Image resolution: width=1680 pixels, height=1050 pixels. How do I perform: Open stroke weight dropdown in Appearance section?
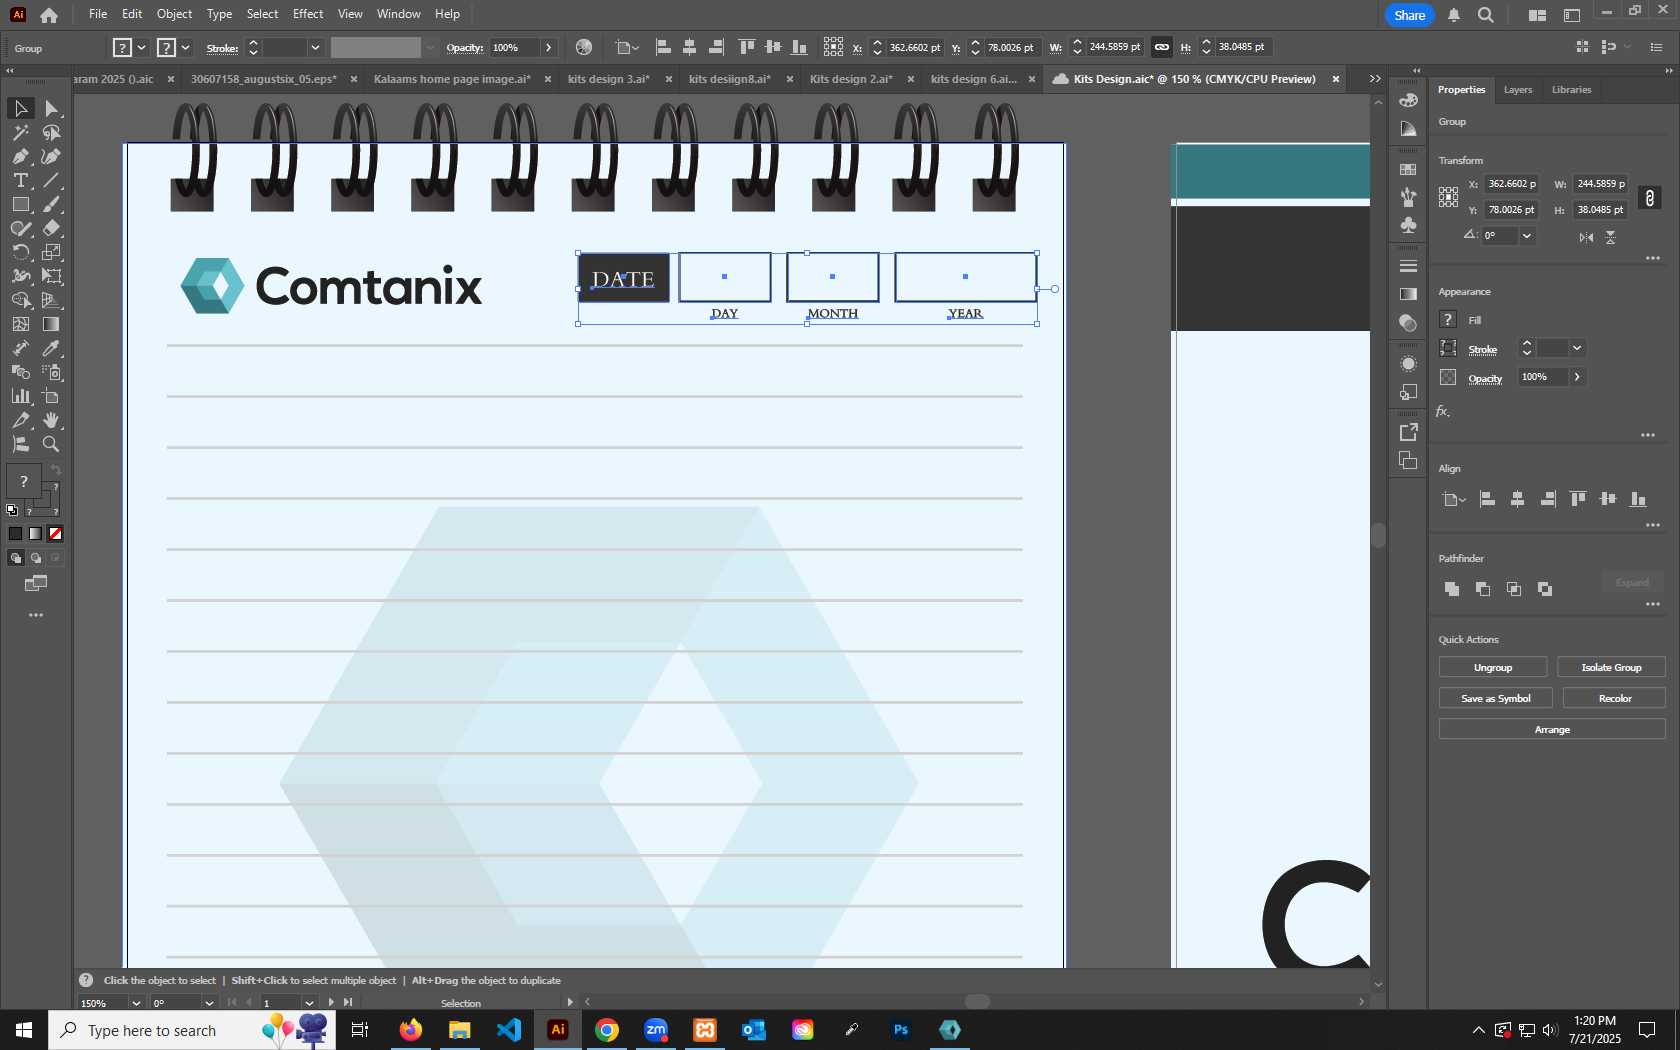1577,348
